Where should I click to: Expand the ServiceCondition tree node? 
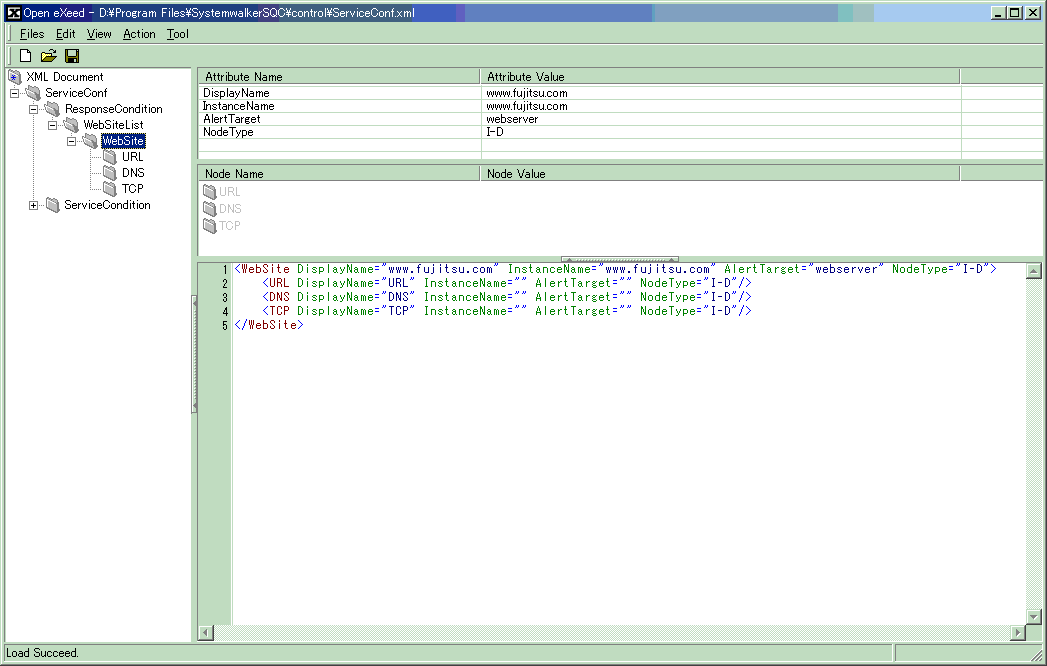pyautogui.click(x=34, y=206)
